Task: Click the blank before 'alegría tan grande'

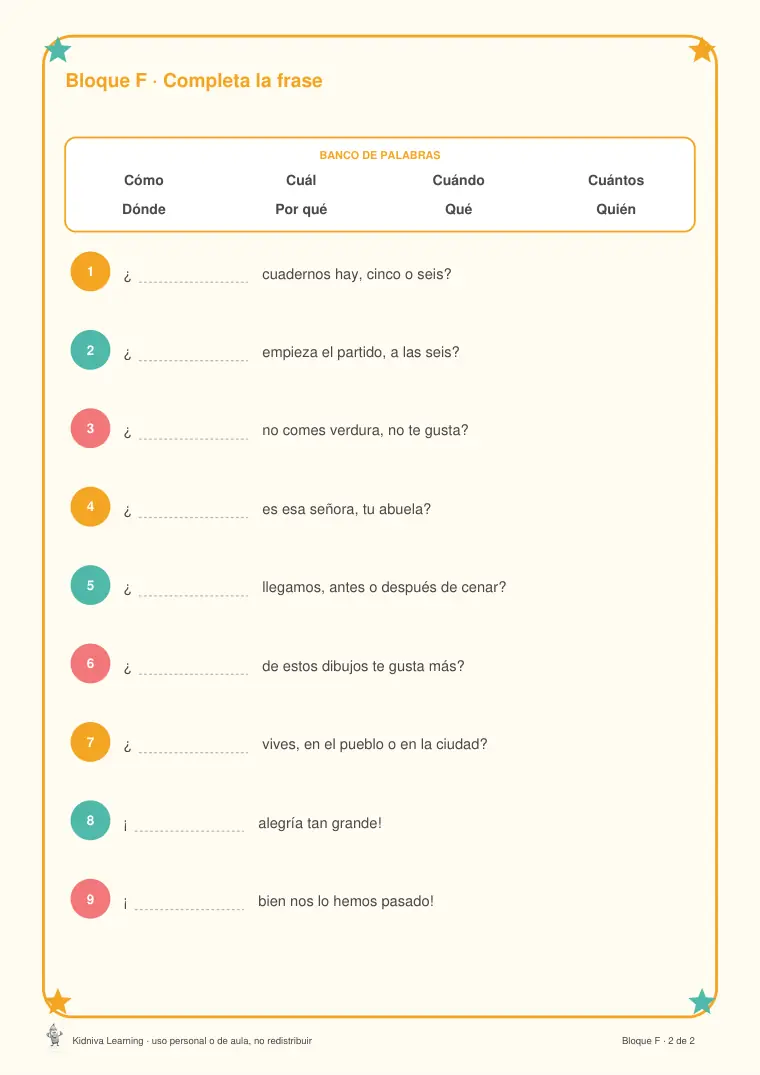Action: [190, 825]
